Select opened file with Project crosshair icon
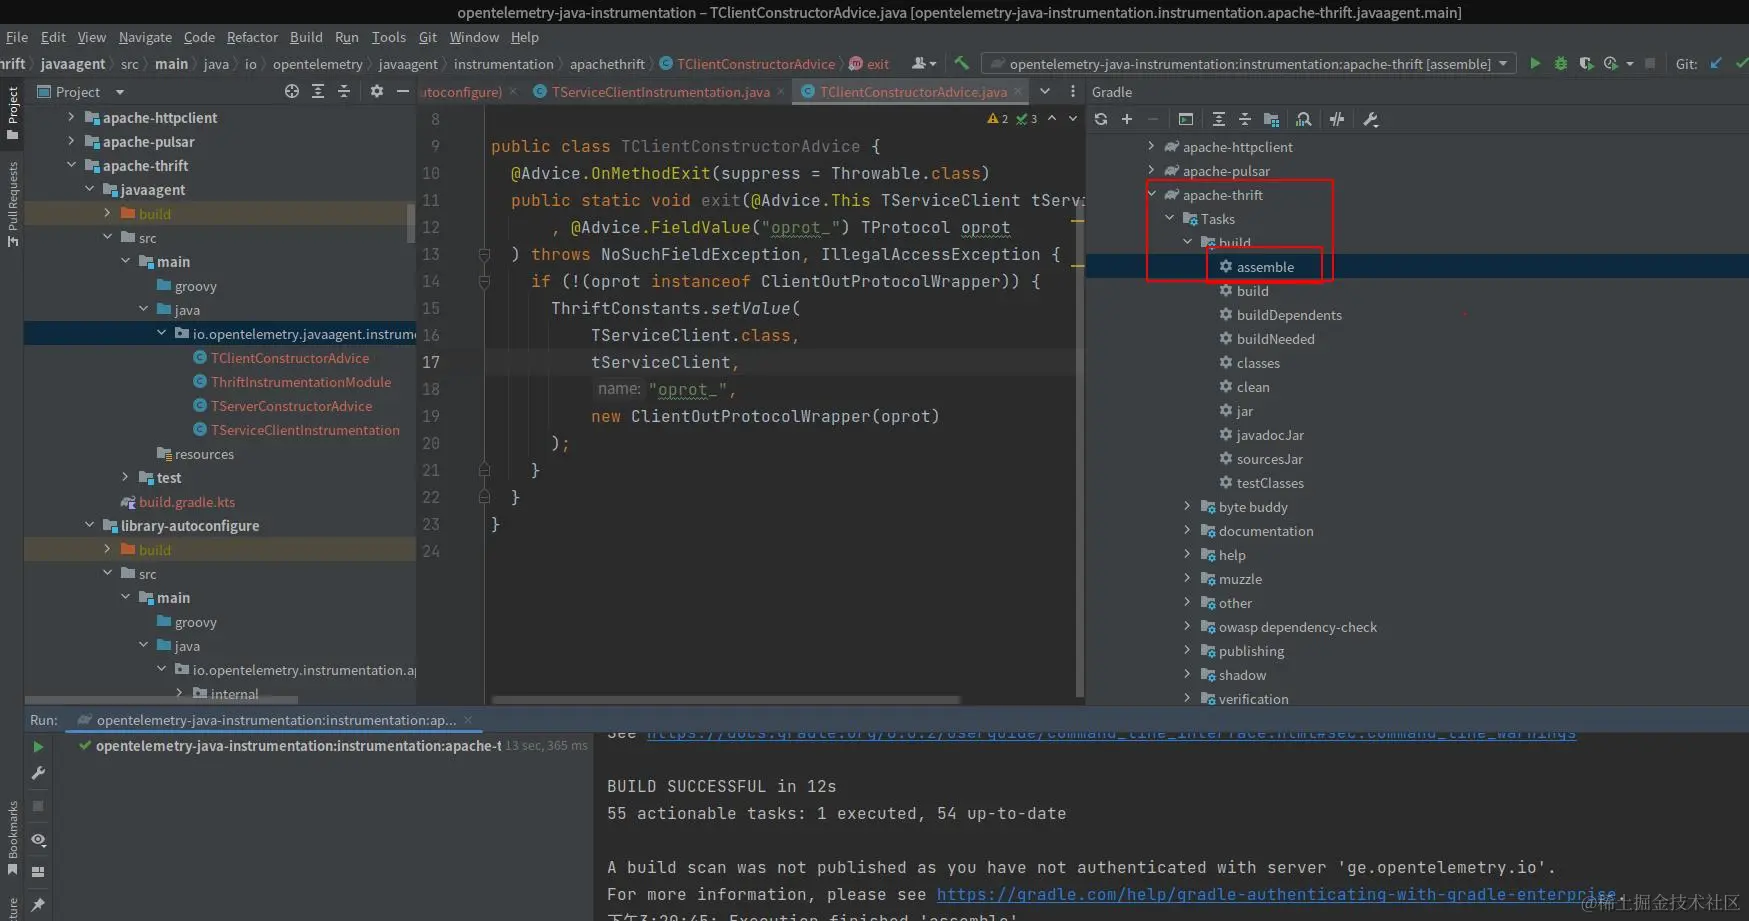1749x921 pixels. coord(292,91)
